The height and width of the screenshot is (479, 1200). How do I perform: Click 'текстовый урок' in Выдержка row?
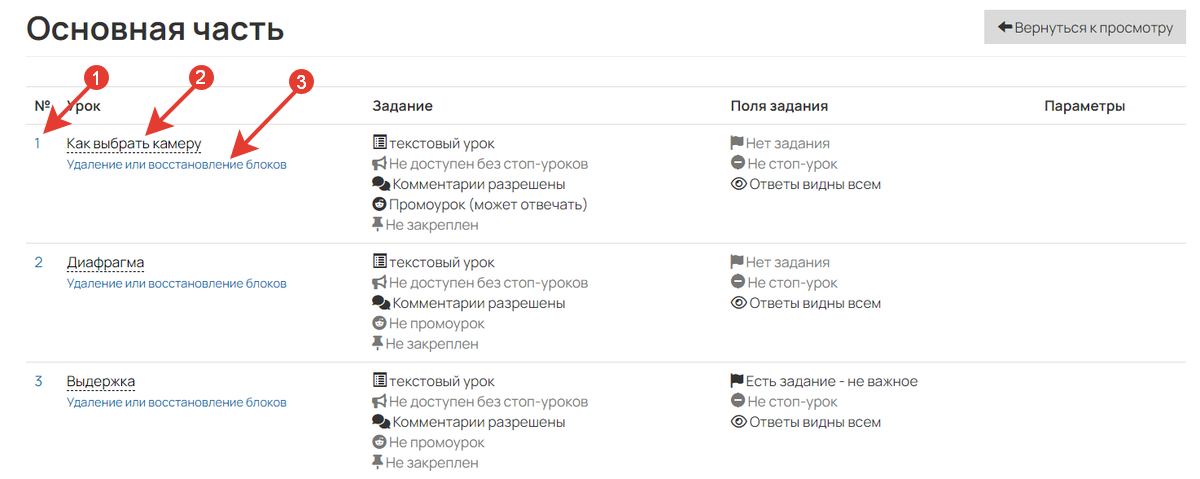(442, 382)
